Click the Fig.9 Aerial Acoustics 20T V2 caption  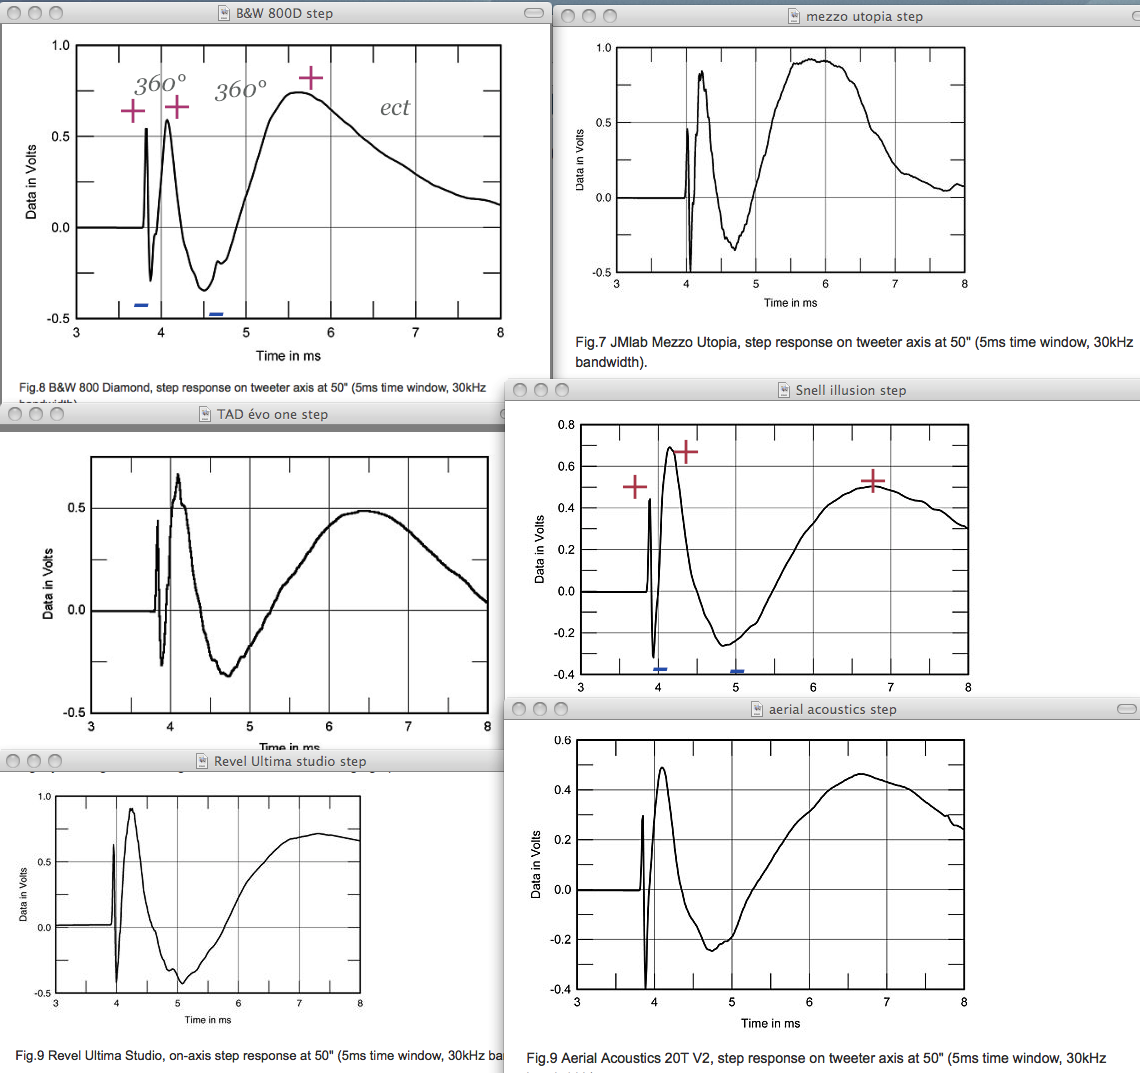tap(816, 1058)
